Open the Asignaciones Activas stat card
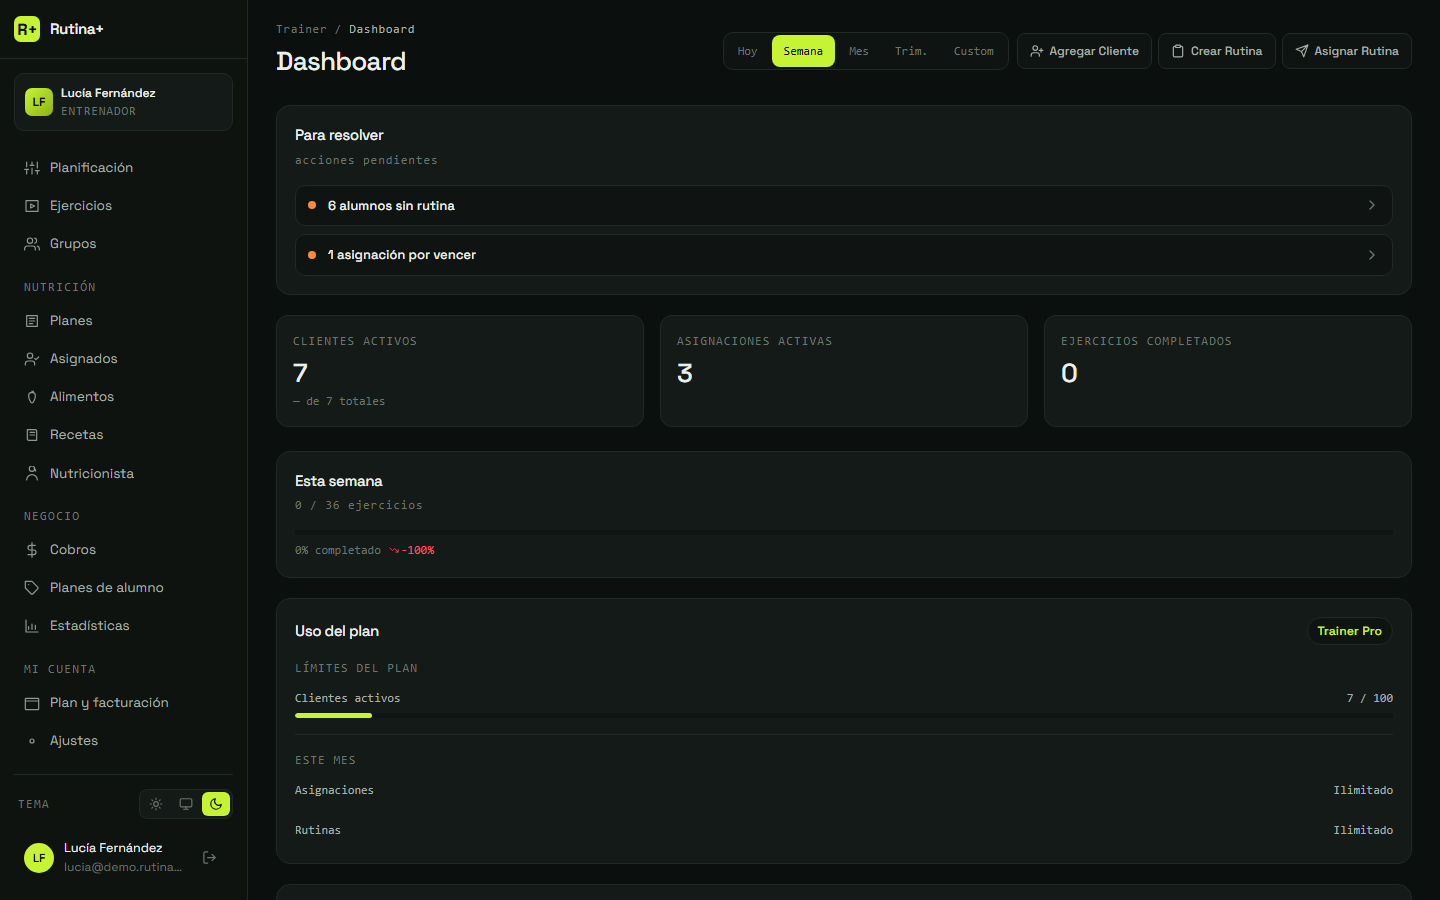1440x900 pixels. pyautogui.click(x=844, y=371)
